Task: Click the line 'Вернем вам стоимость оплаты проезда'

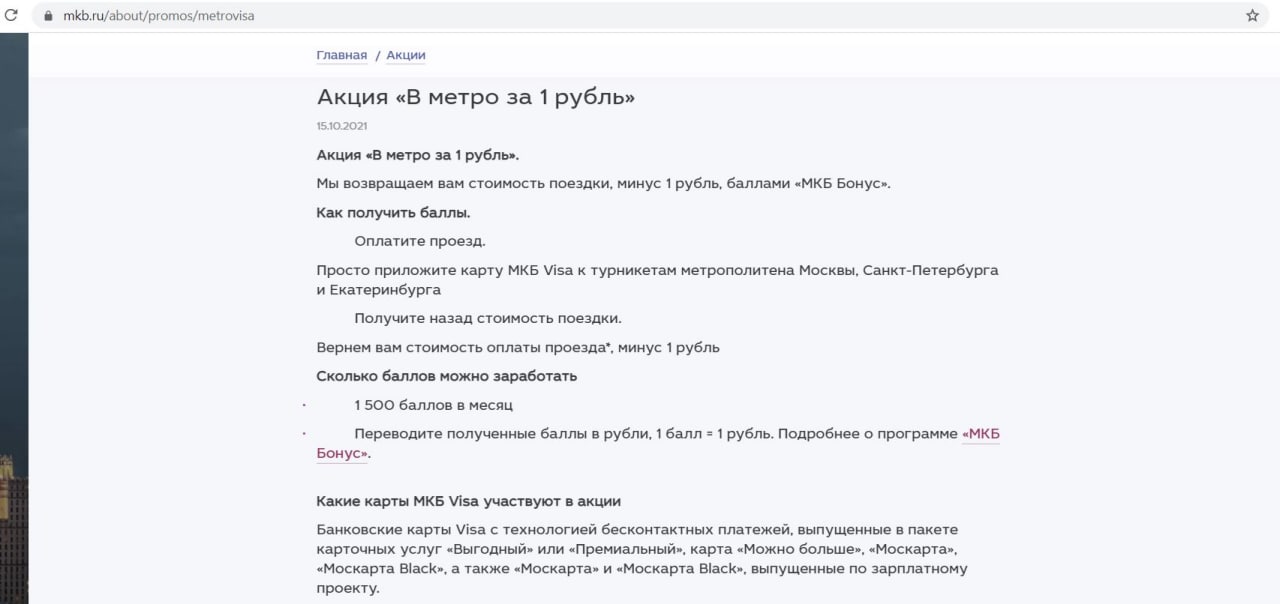Action: (x=517, y=347)
